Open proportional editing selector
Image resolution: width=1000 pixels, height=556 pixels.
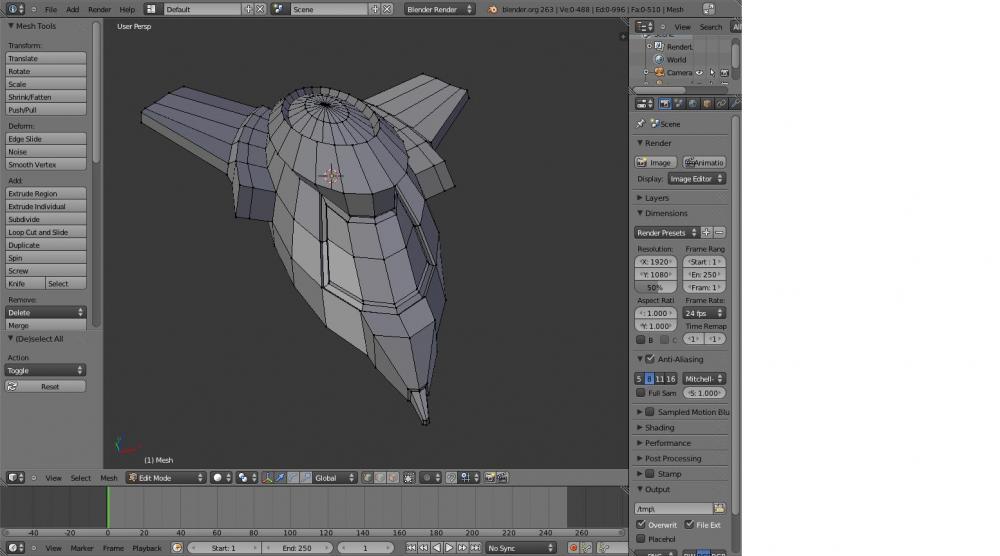431,478
